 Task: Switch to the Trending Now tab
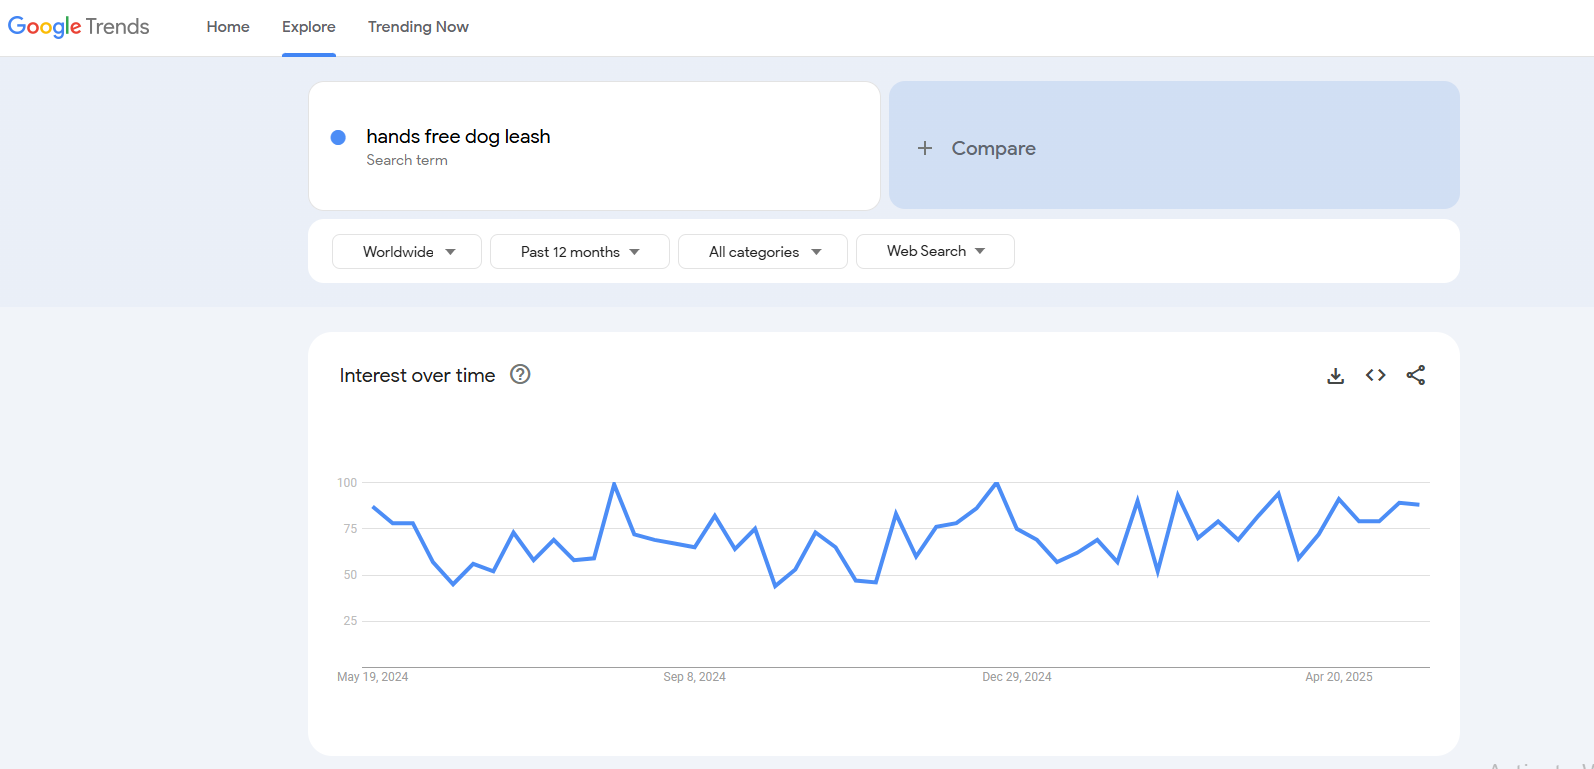[x=418, y=27]
